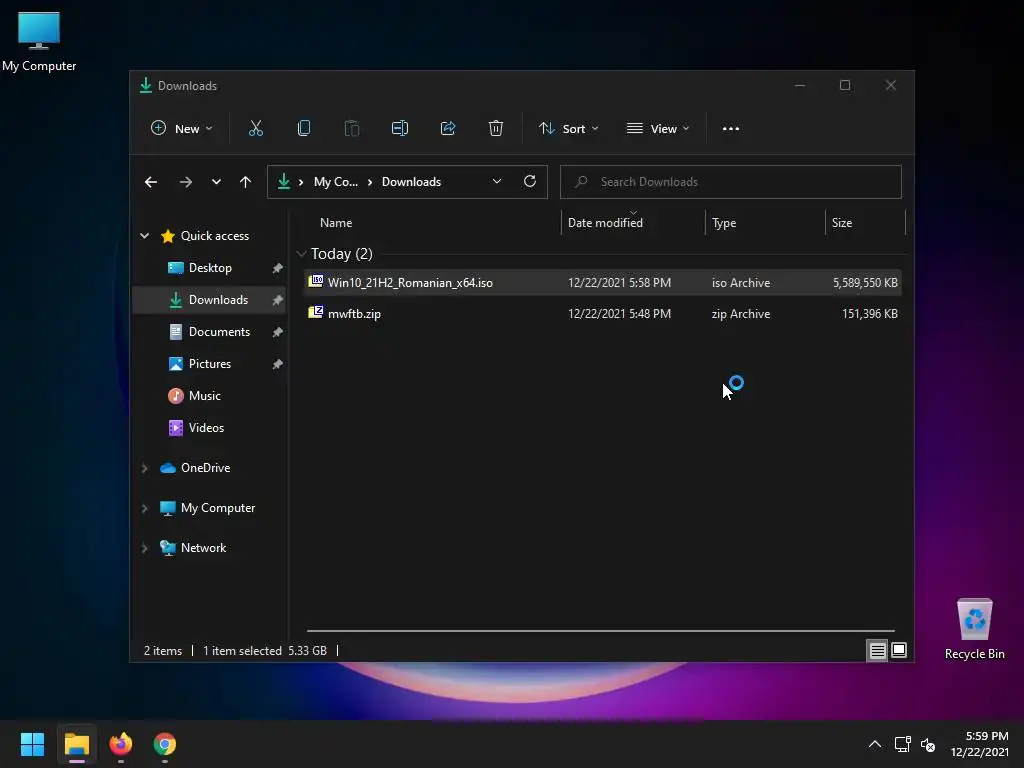Select the mwftb.zip file name
The width and height of the screenshot is (1024, 768).
(354, 314)
